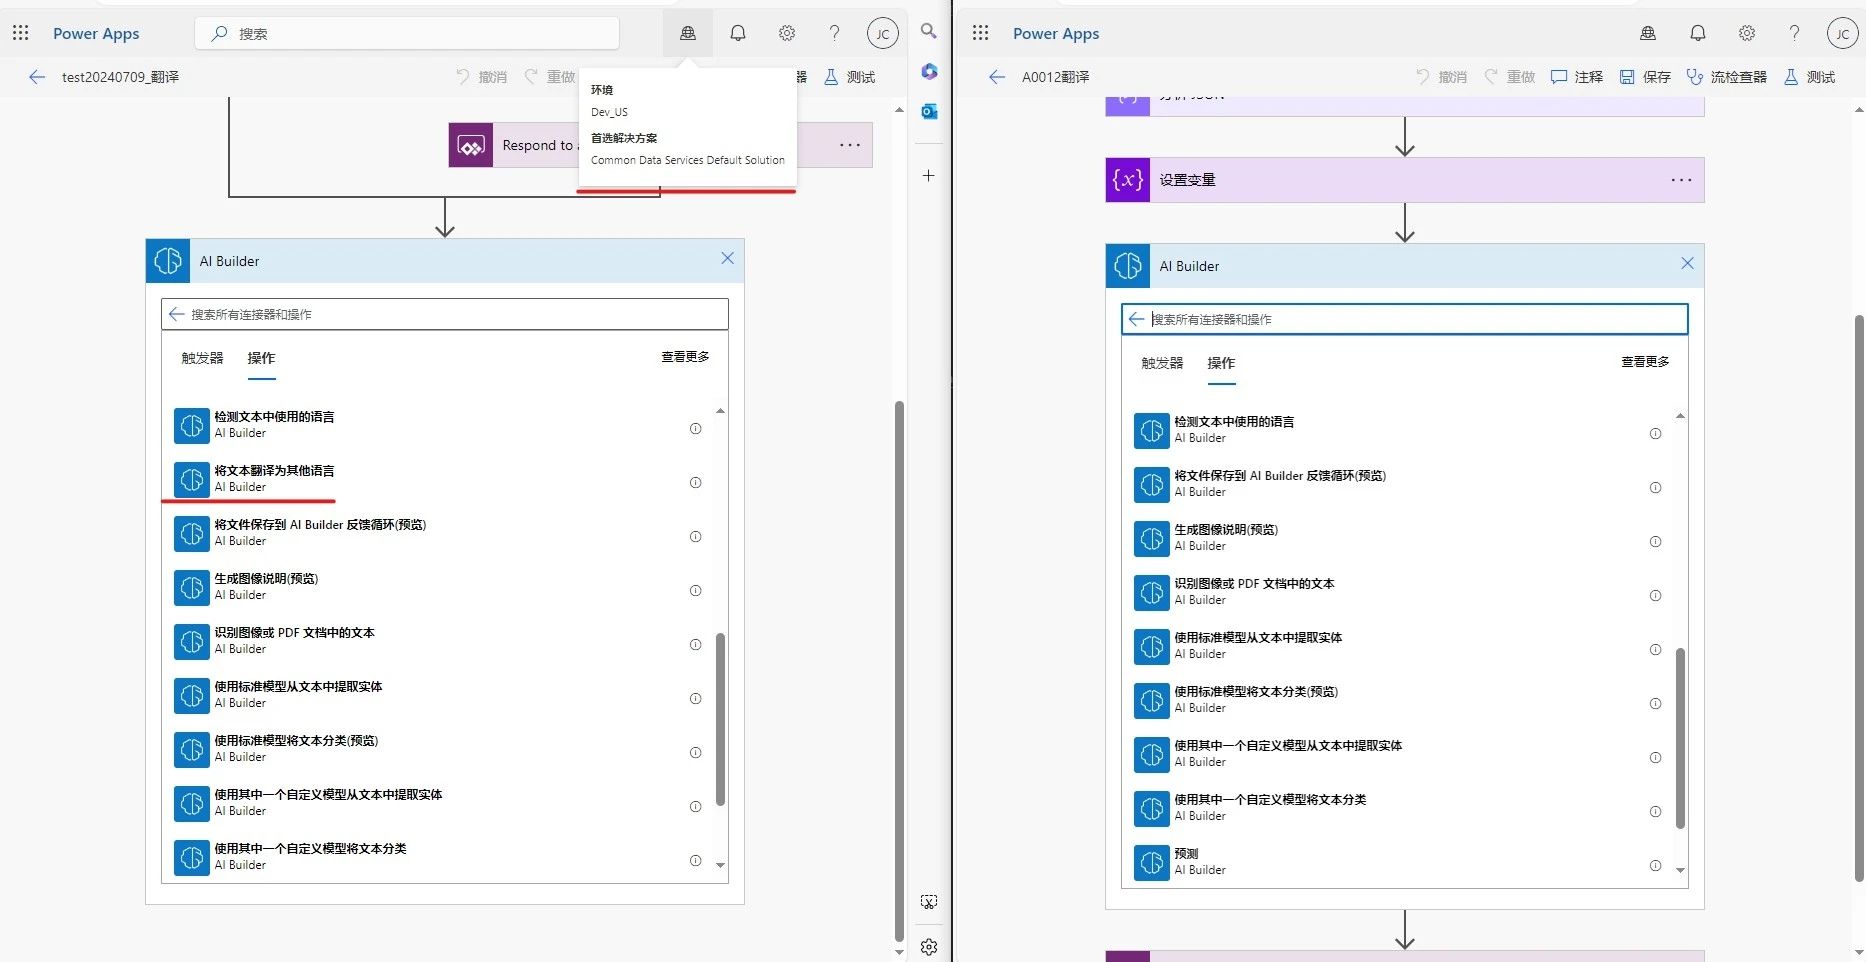
Task: Click the sidebar search magnifier icon
Action: click(x=929, y=32)
